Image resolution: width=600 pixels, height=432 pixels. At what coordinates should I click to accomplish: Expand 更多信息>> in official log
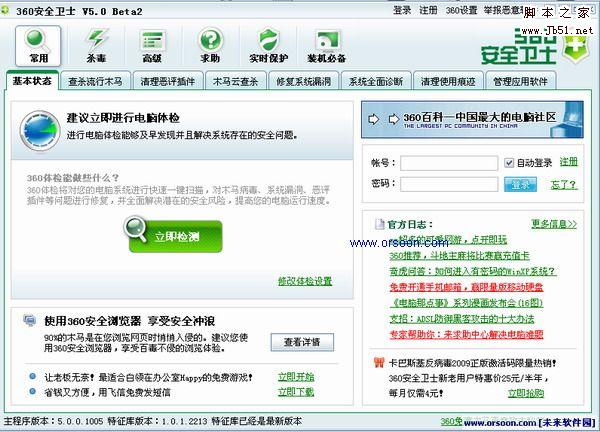click(554, 224)
